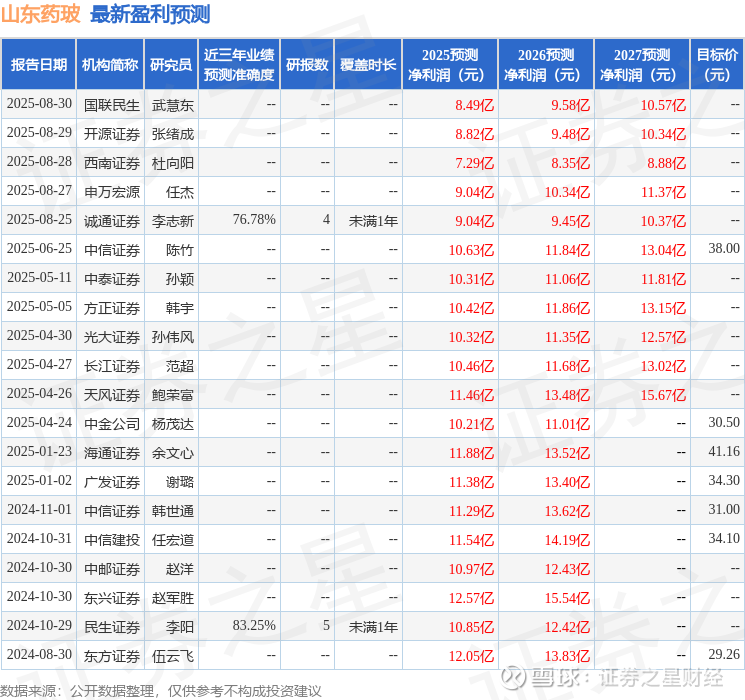The height and width of the screenshot is (700, 745).
Task: Select the 中邮证券 institution cell
Action: tap(112, 569)
